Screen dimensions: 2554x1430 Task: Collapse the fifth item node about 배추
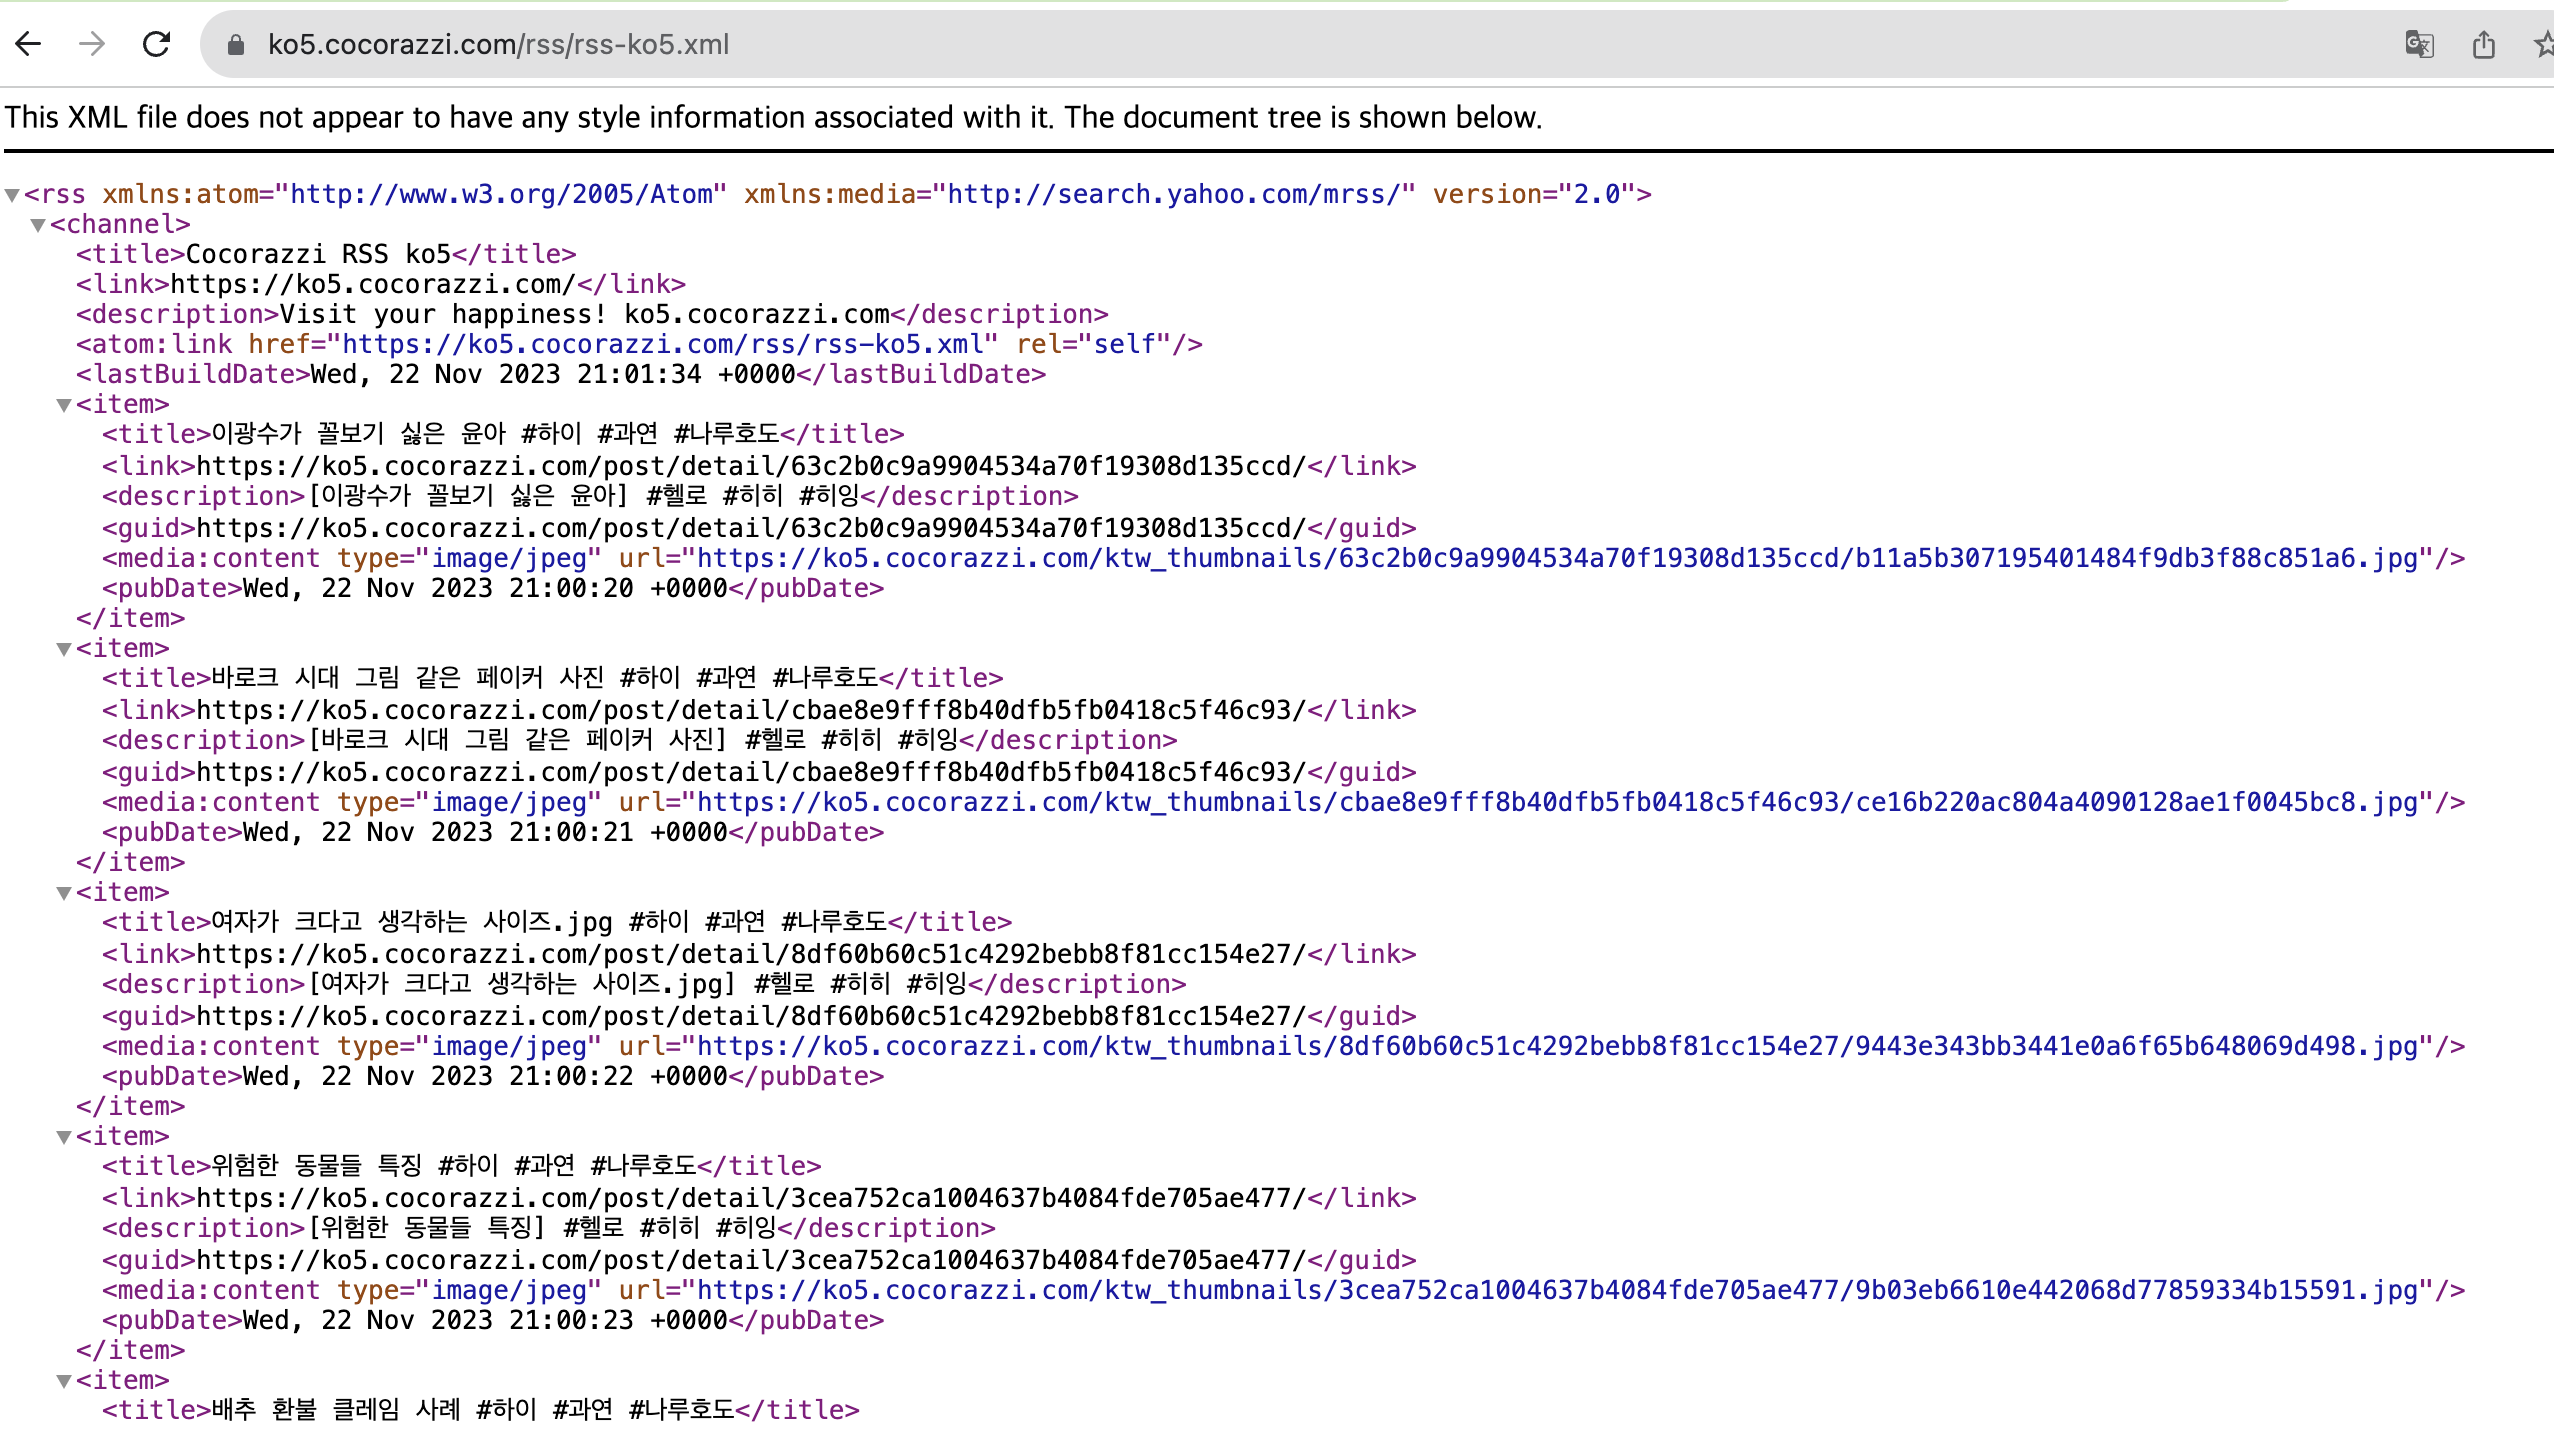click(x=64, y=1381)
